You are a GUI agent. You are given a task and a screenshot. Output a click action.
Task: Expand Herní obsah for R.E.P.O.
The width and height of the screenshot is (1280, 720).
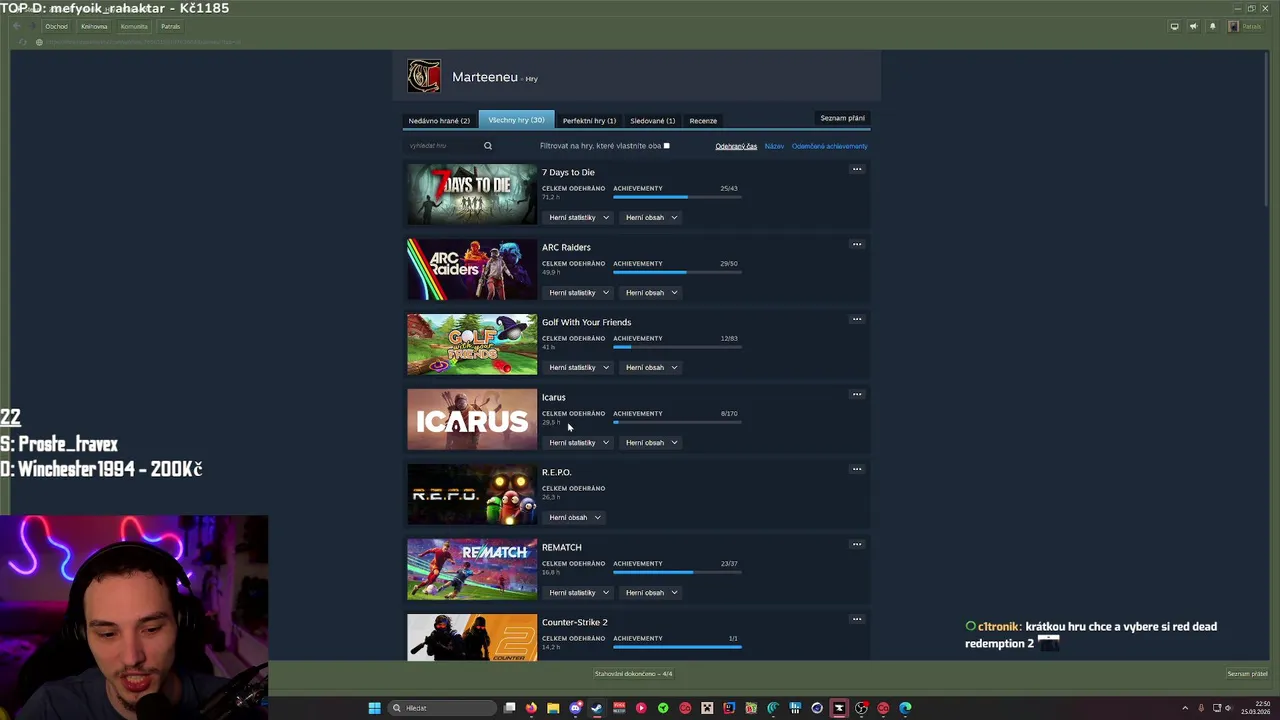click(574, 517)
